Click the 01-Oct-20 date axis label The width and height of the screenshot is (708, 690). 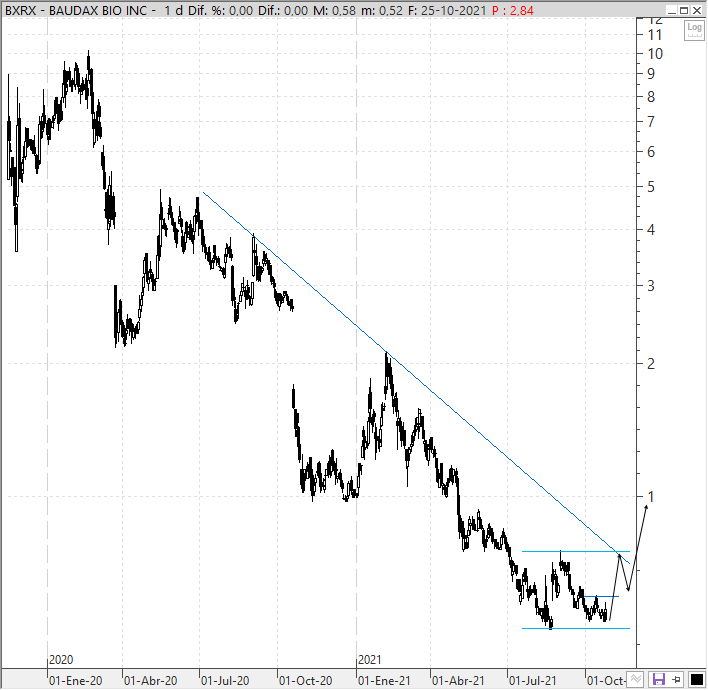pyautogui.click(x=305, y=681)
